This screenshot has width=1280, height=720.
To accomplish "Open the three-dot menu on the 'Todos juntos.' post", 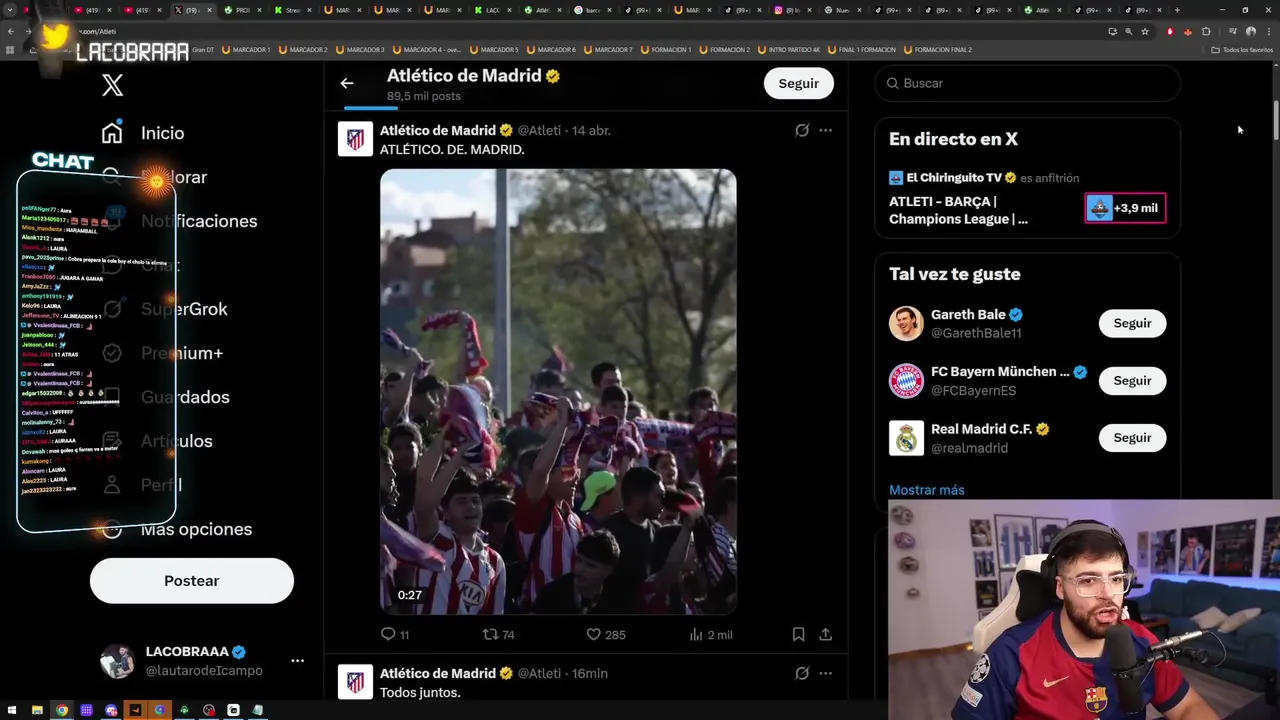I will click(x=825, y=673).
